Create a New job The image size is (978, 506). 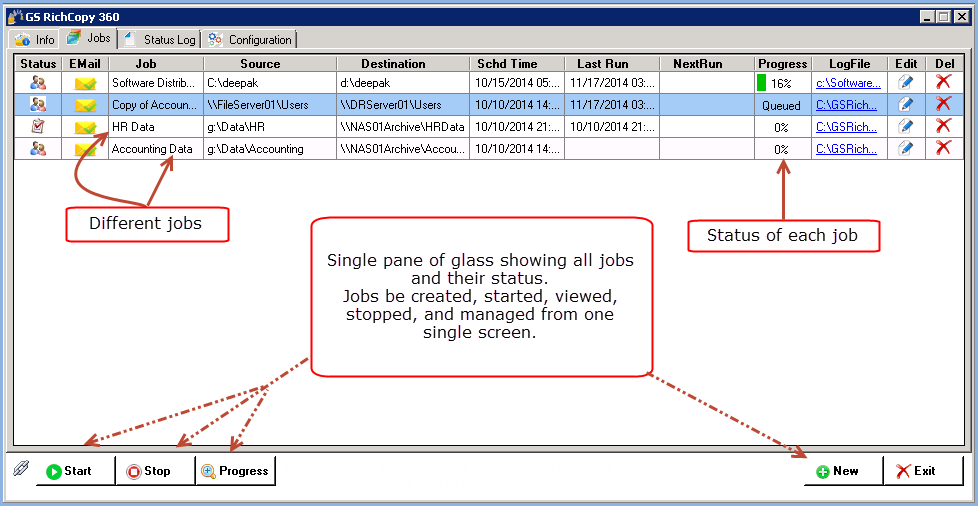(x=843, y=470)
